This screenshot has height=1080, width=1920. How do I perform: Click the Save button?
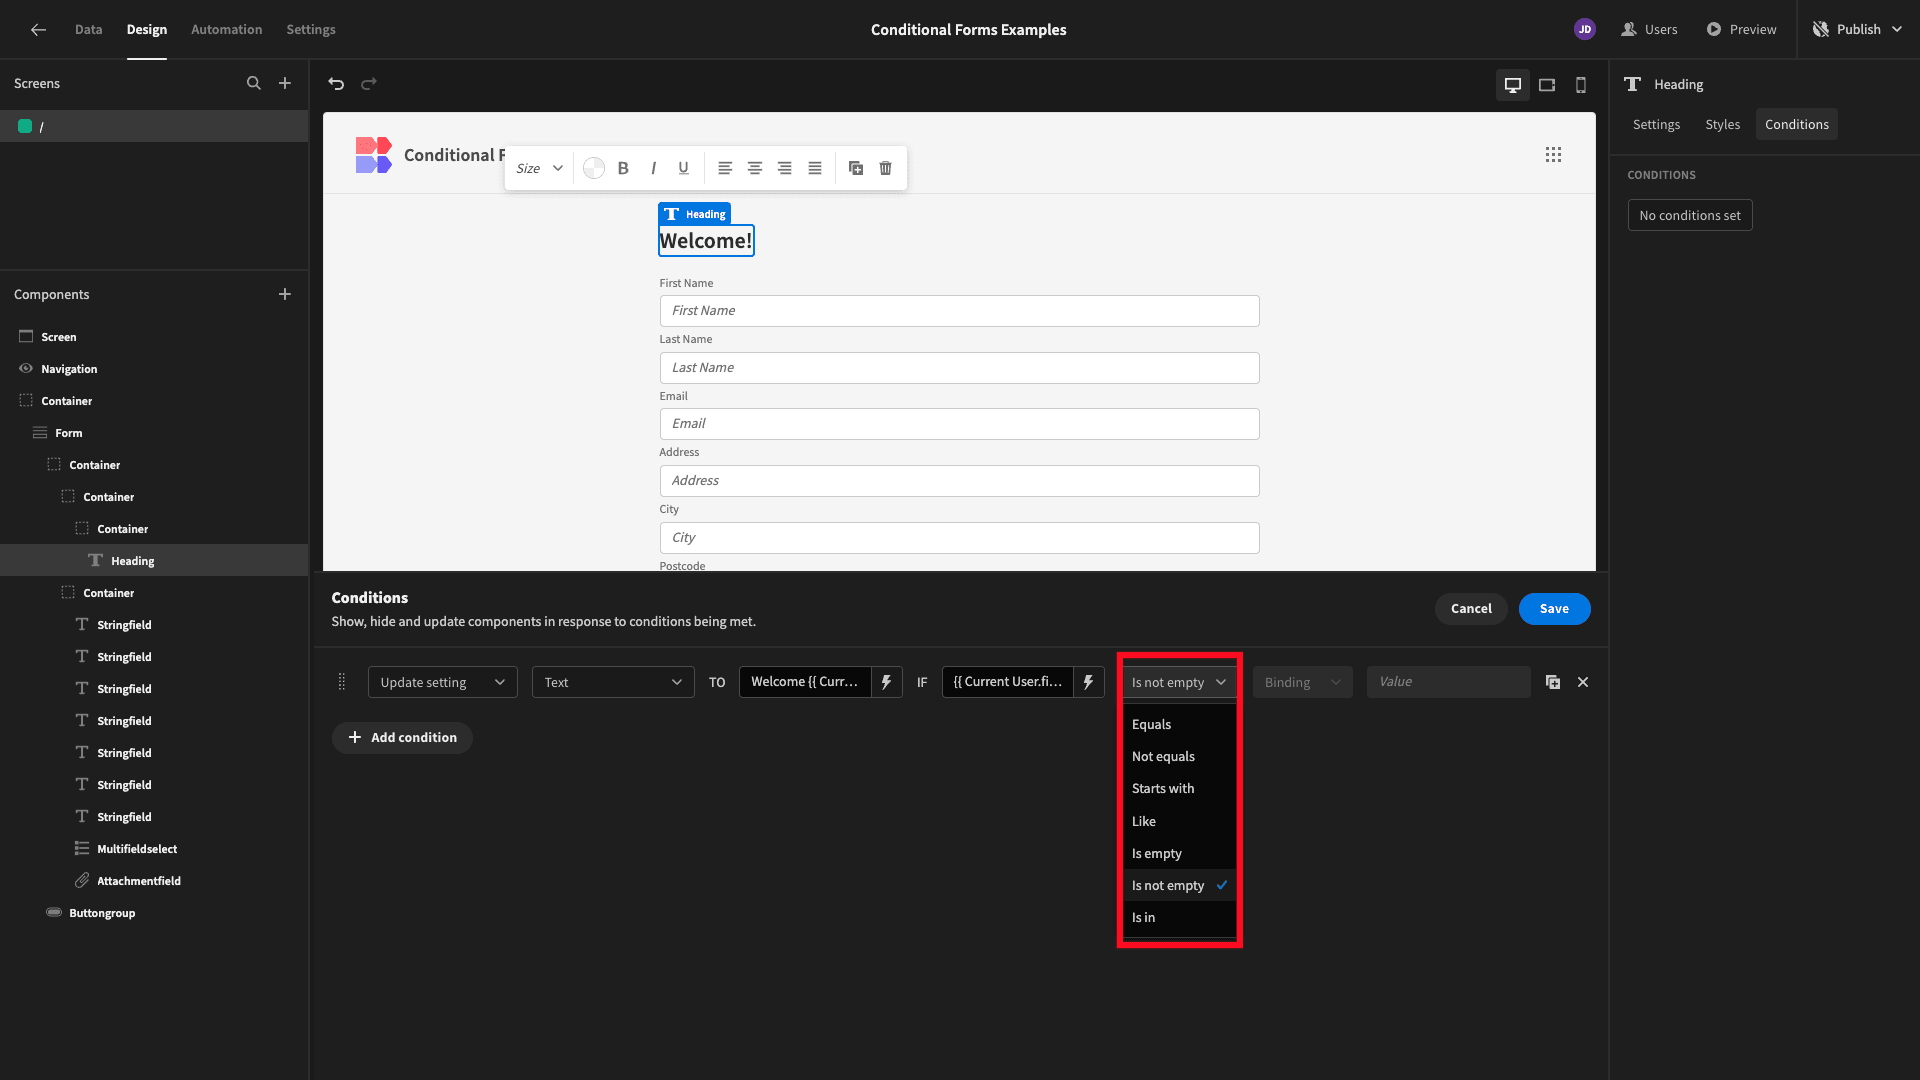click(1554, 608)
